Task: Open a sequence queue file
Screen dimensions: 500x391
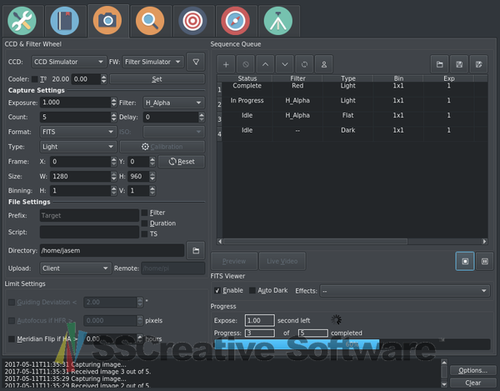Action: (440, 64)
